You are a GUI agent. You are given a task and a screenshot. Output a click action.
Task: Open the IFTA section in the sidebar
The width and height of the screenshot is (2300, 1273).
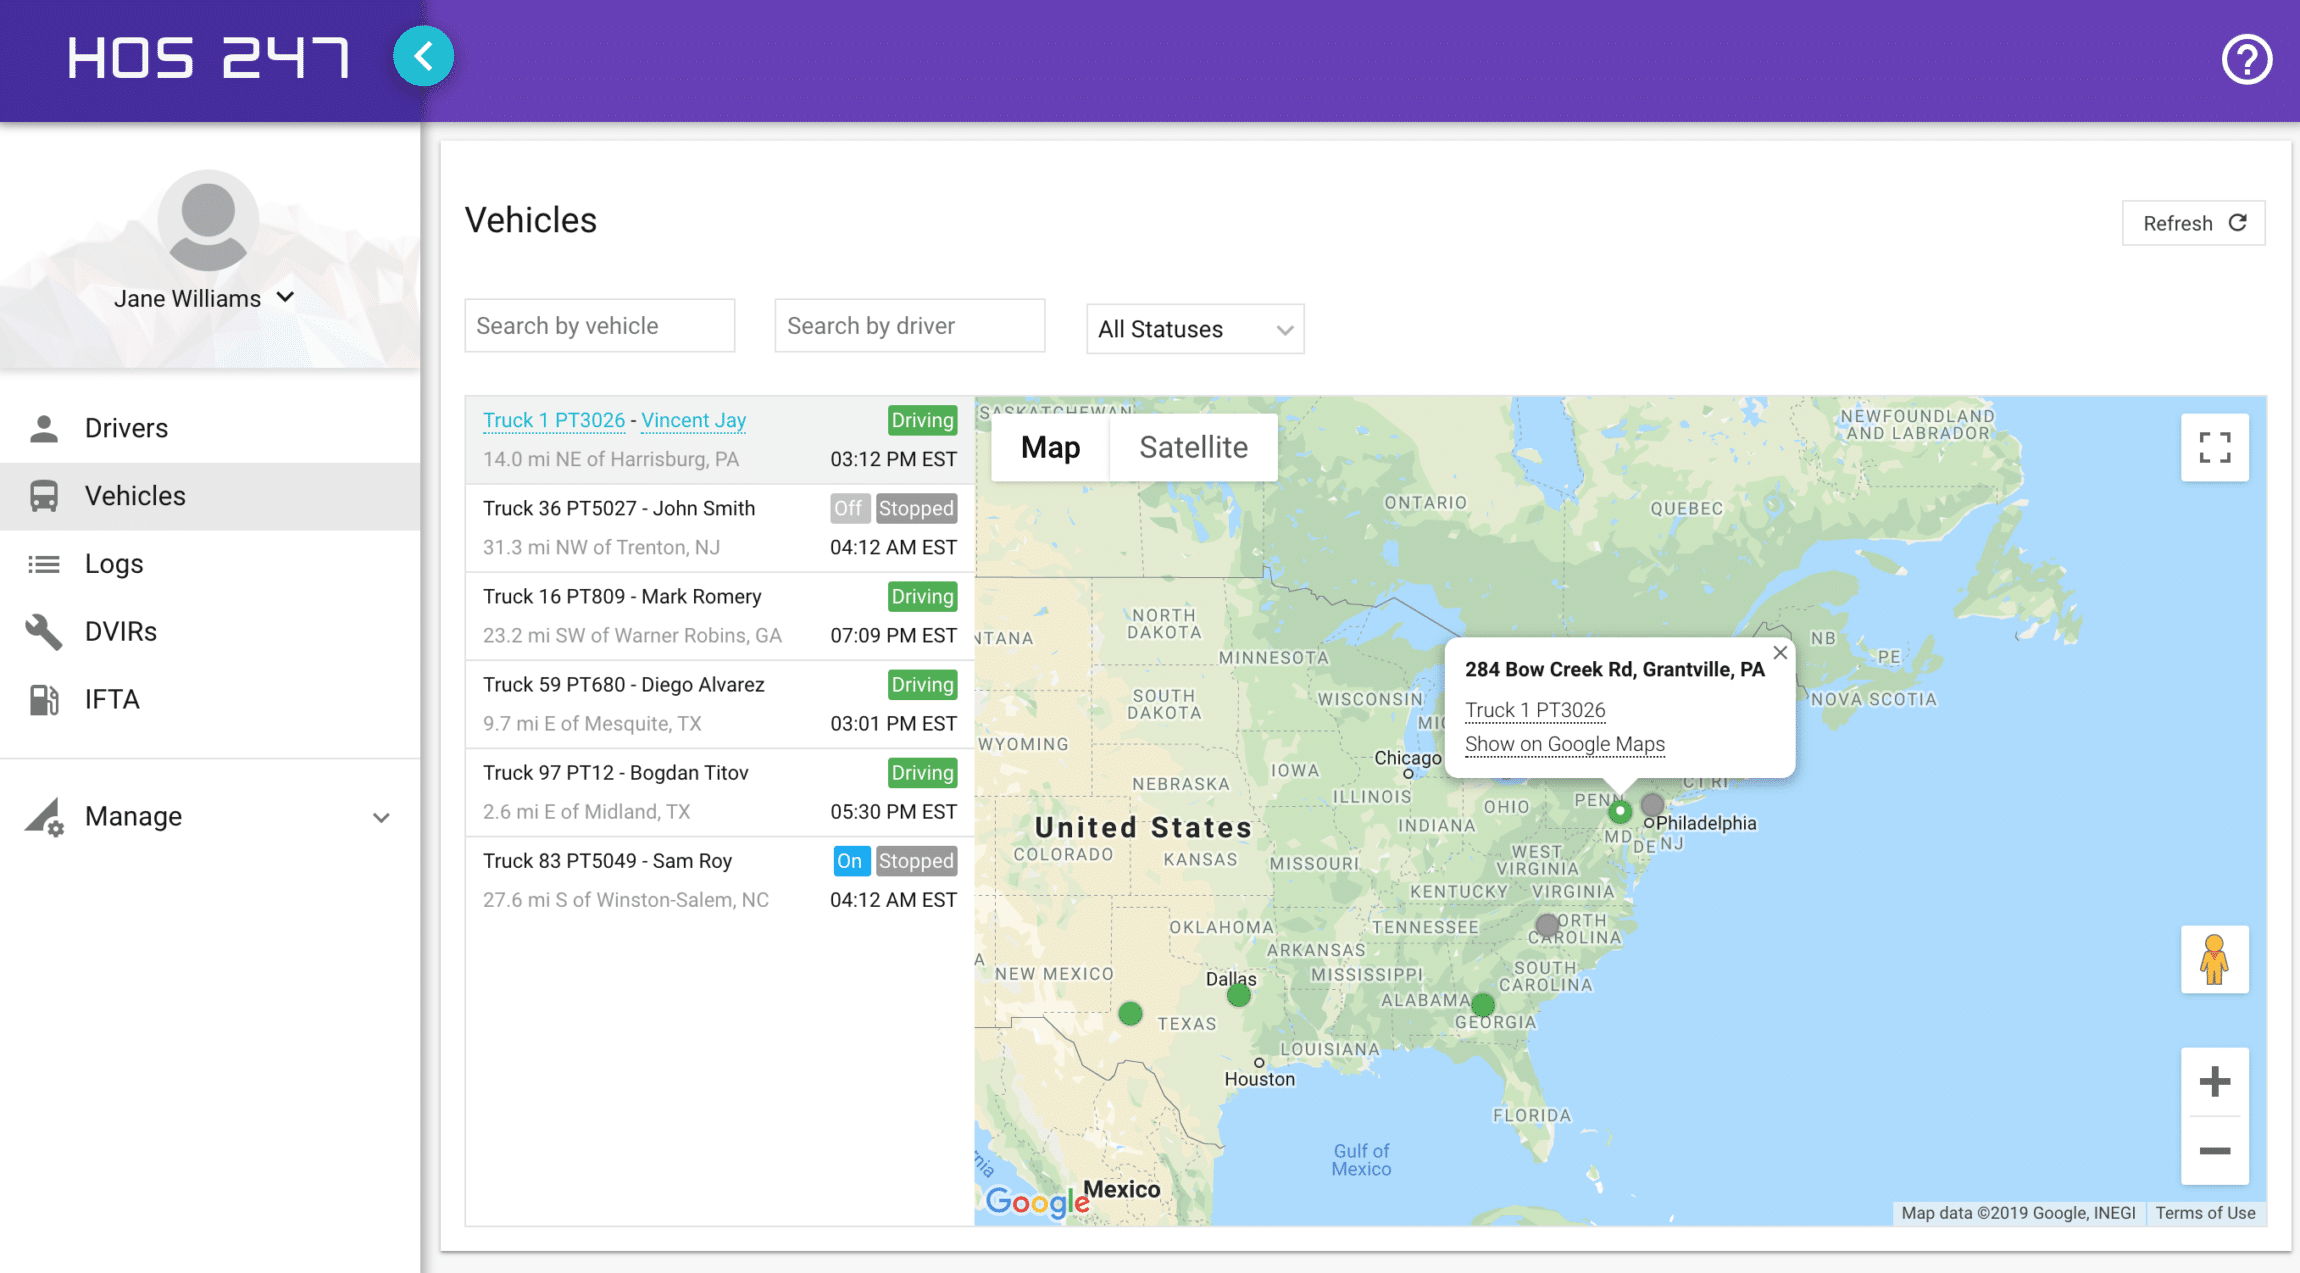(112, 699)
